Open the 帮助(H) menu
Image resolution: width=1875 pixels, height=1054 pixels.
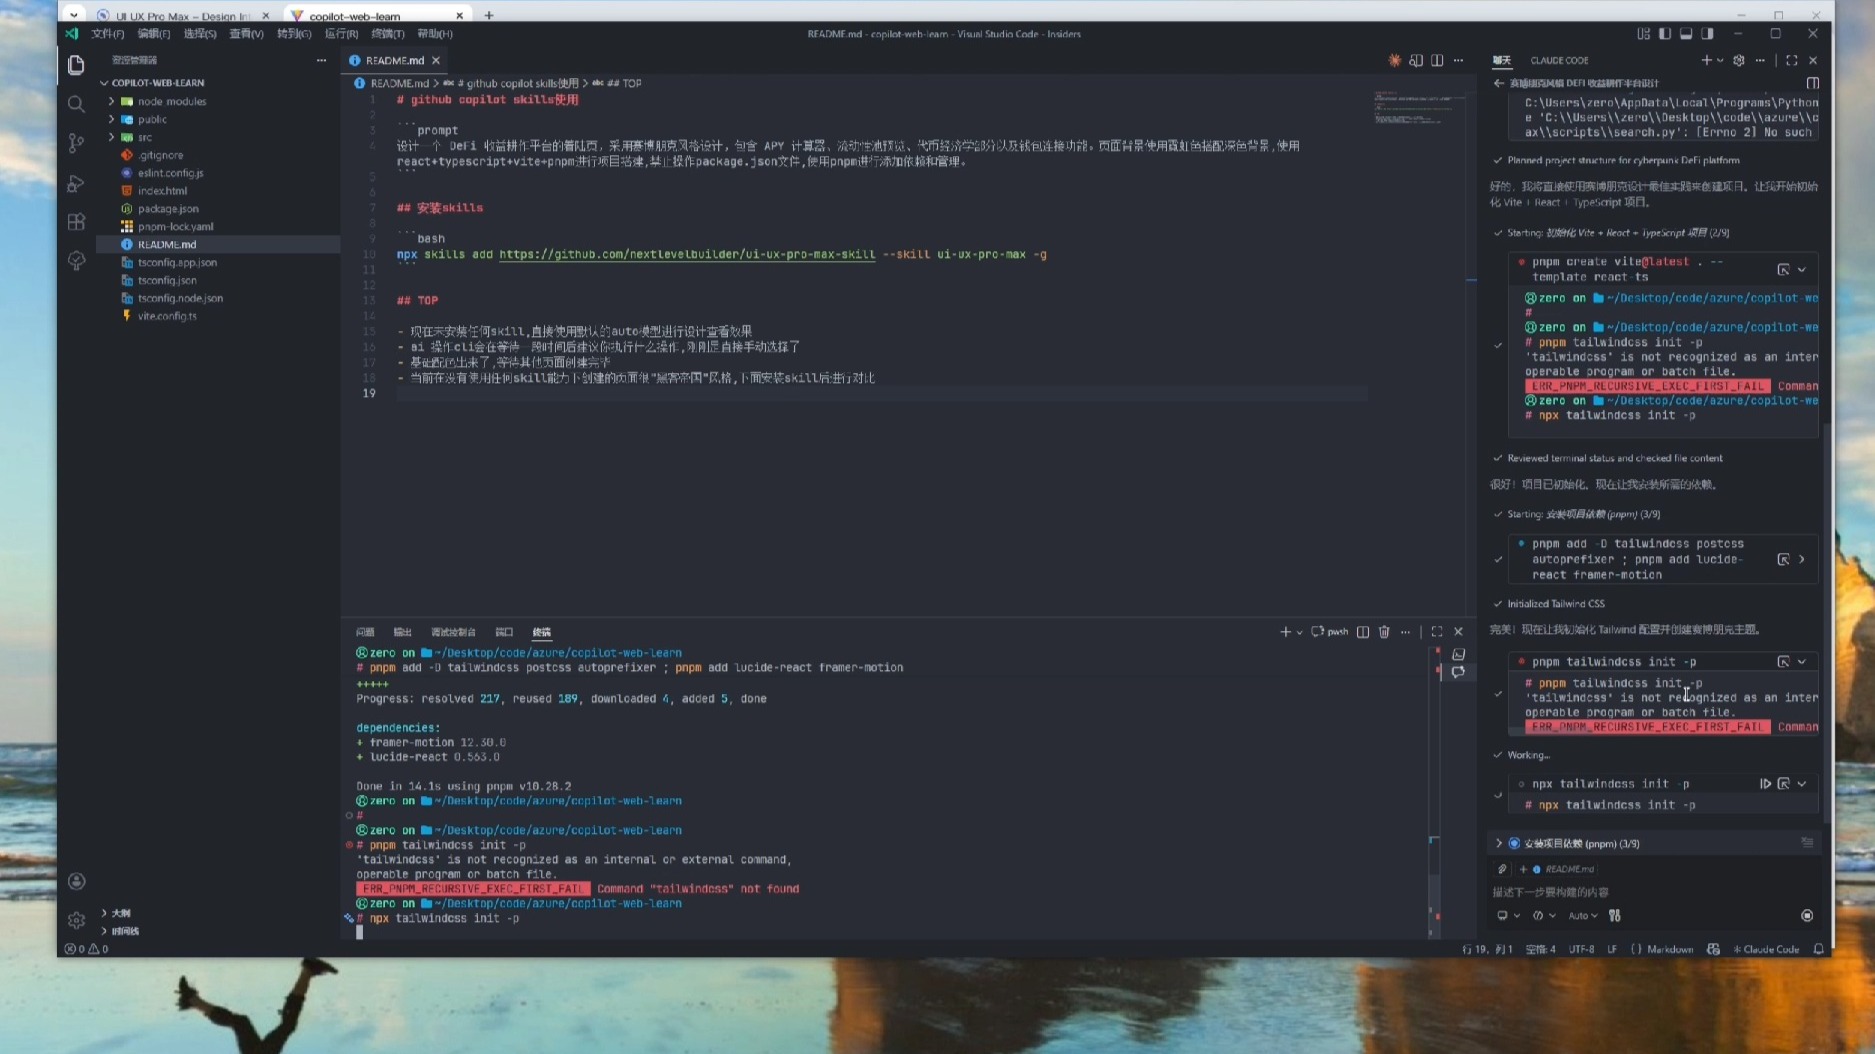pos(435,33)
